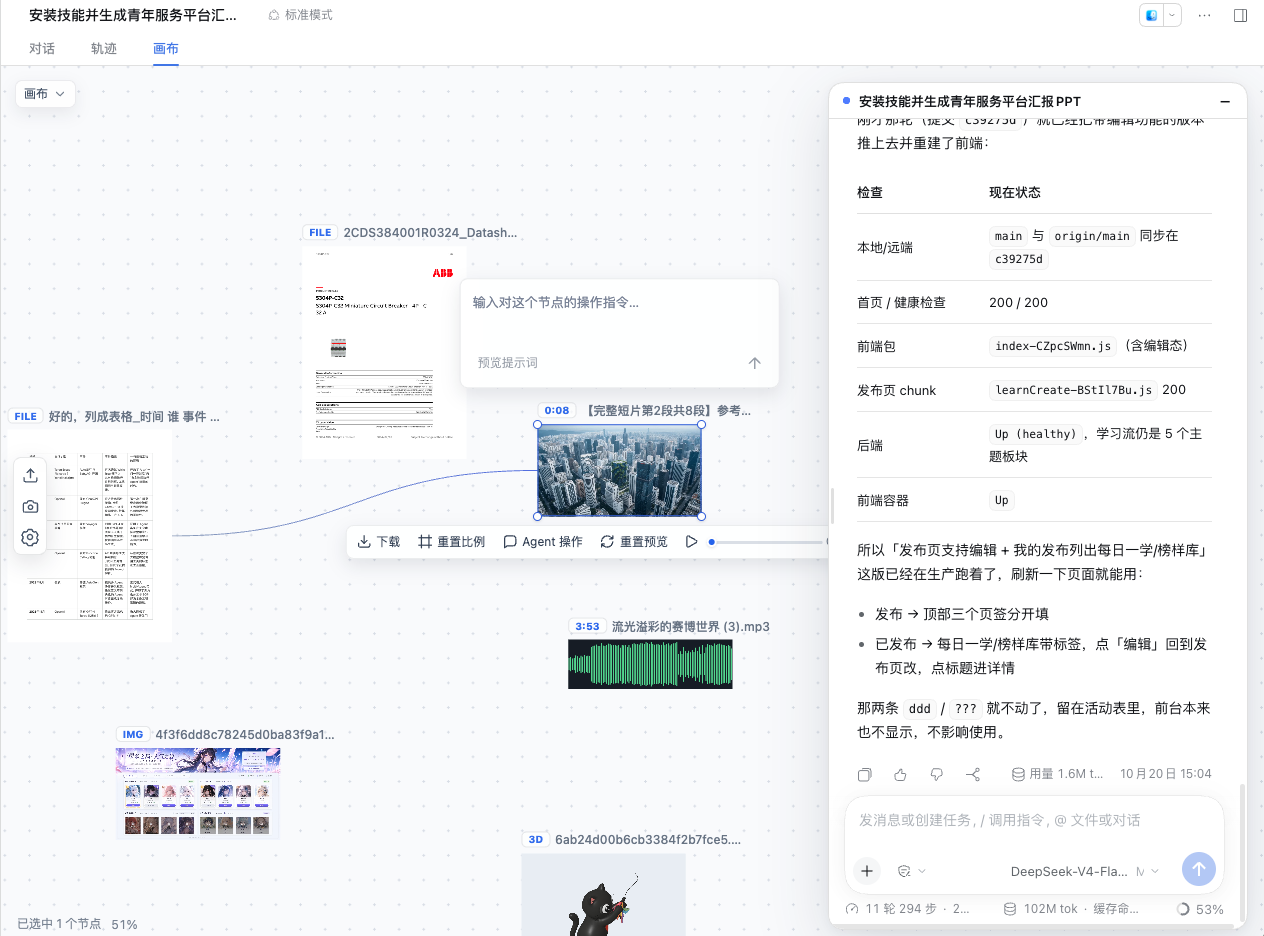1264x936 pixels.
Task: Open DeepSeek-V4-Fla... model selector dropdown
Action: pyautogui.click(x=1085, y=871)
